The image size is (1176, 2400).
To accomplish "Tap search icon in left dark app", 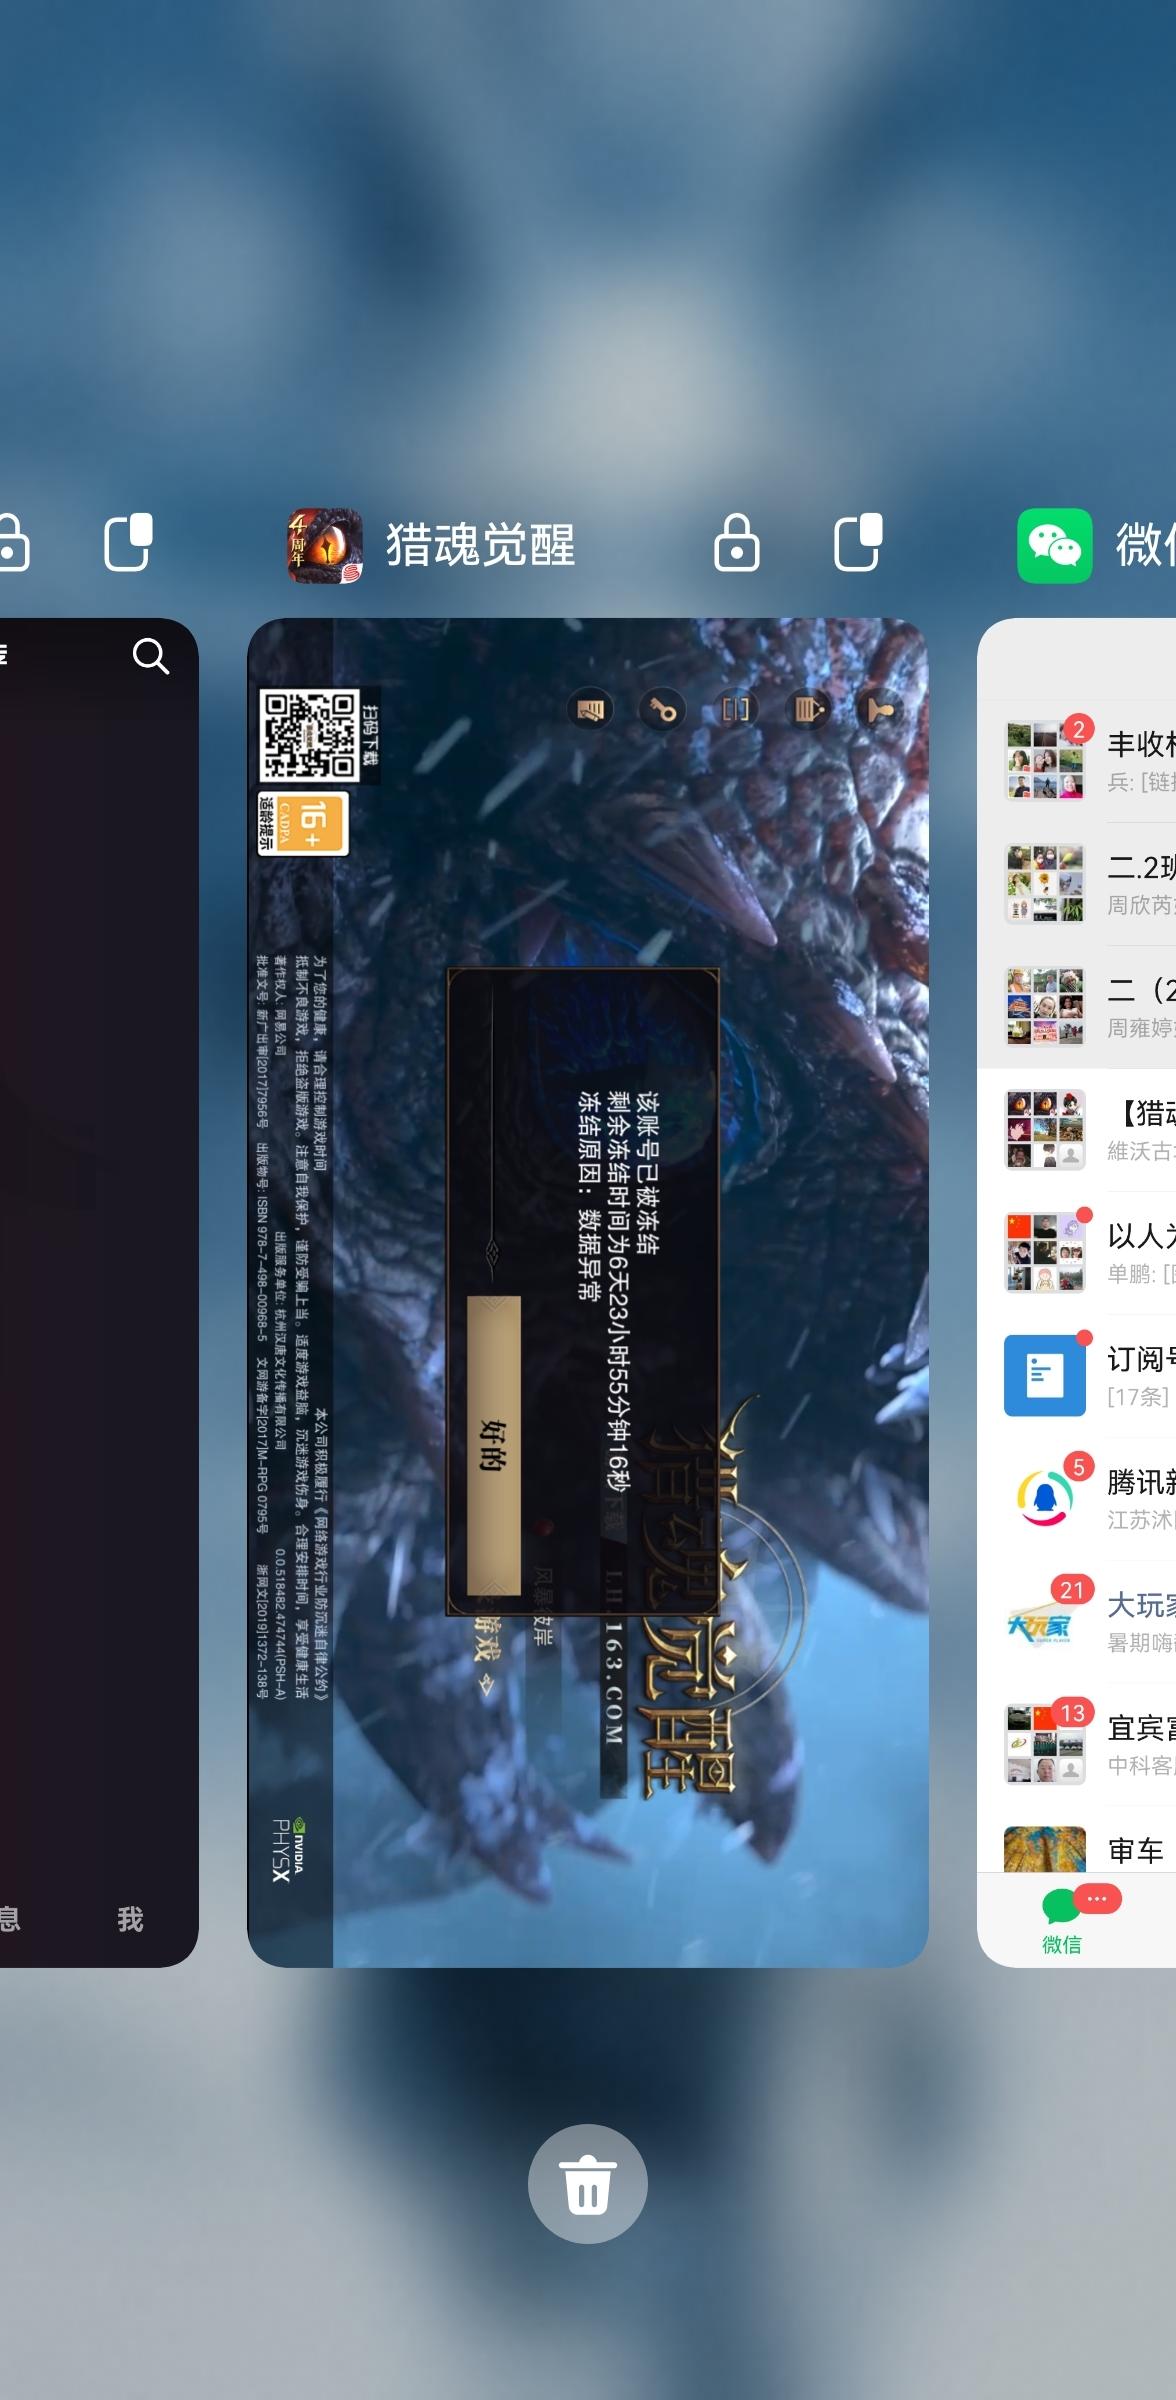I will coord(151,656).
